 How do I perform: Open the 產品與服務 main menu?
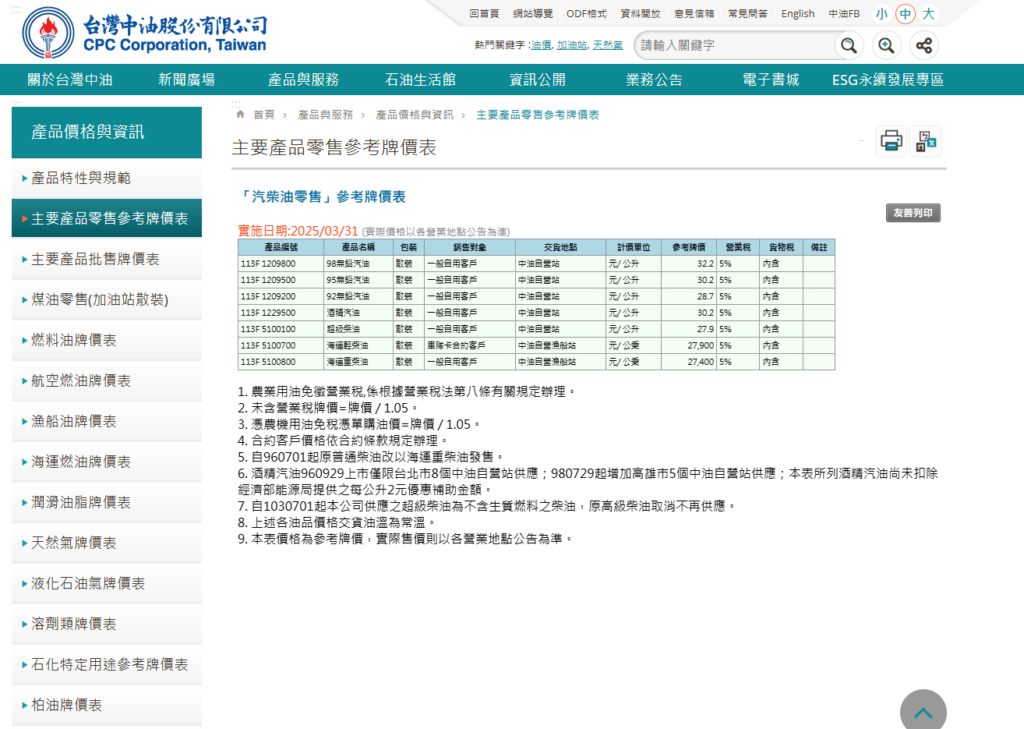click(x=303, y=80)
